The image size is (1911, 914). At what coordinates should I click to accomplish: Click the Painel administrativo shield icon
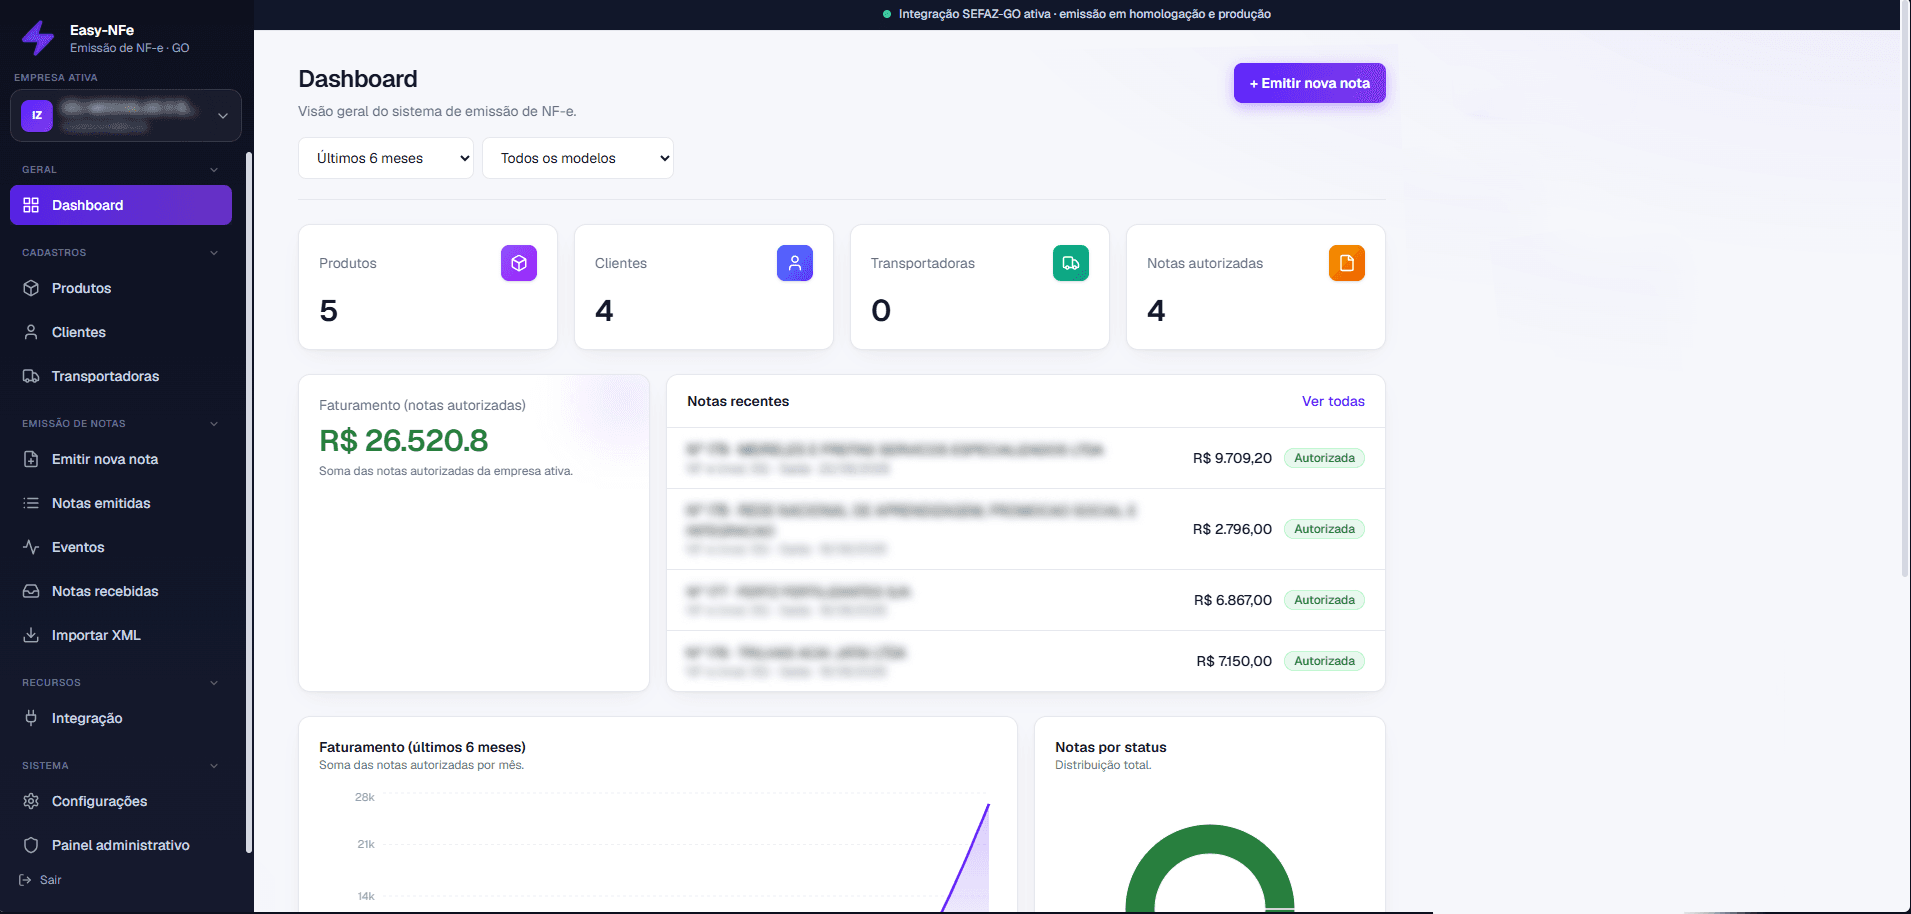point(31,845)
